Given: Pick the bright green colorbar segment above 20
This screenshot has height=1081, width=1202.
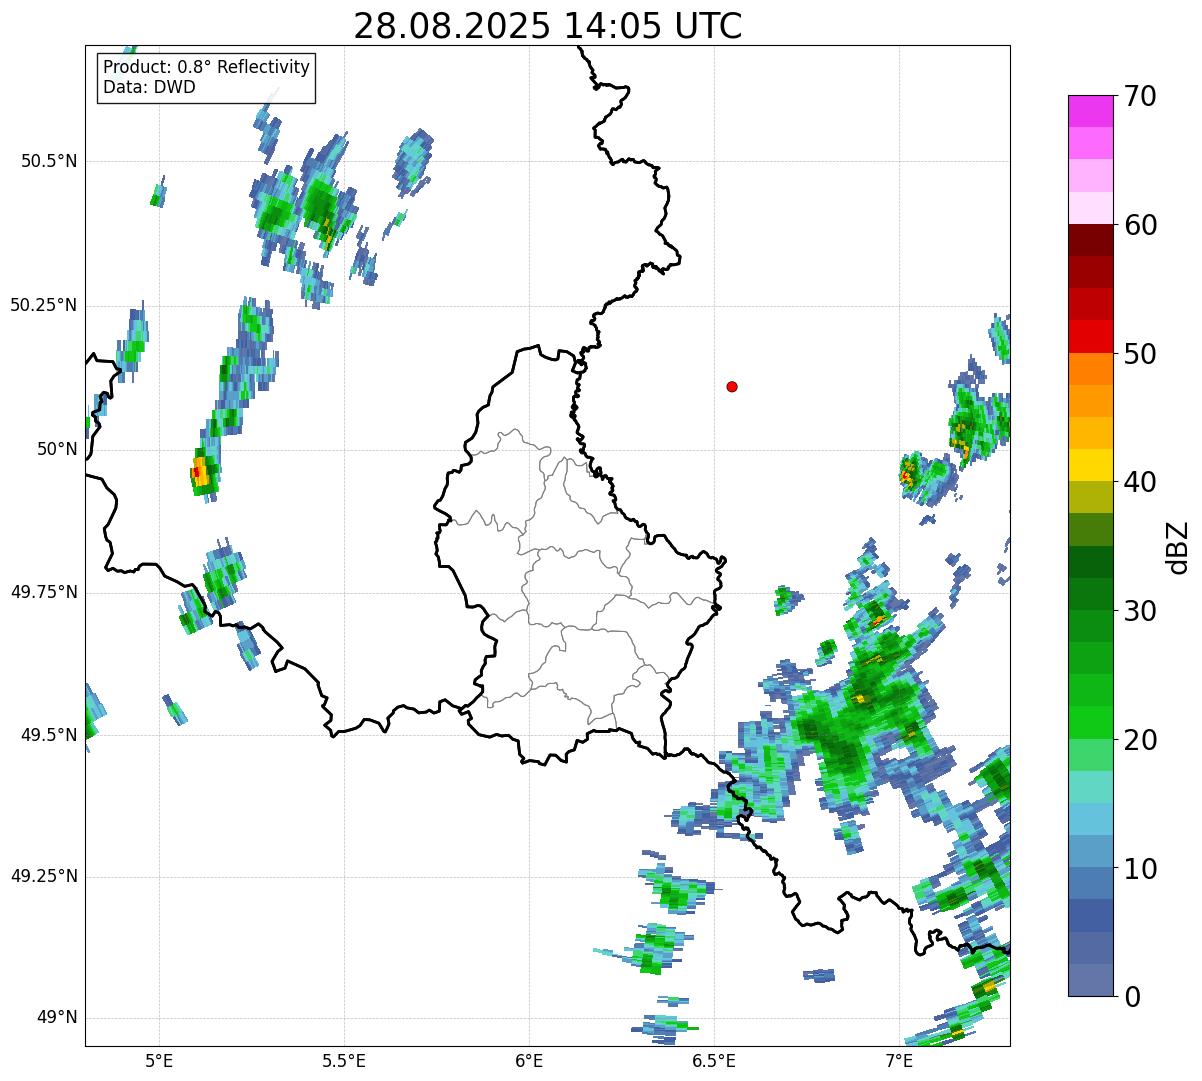Looking at the screenshot, I should tap(1091, 723).
